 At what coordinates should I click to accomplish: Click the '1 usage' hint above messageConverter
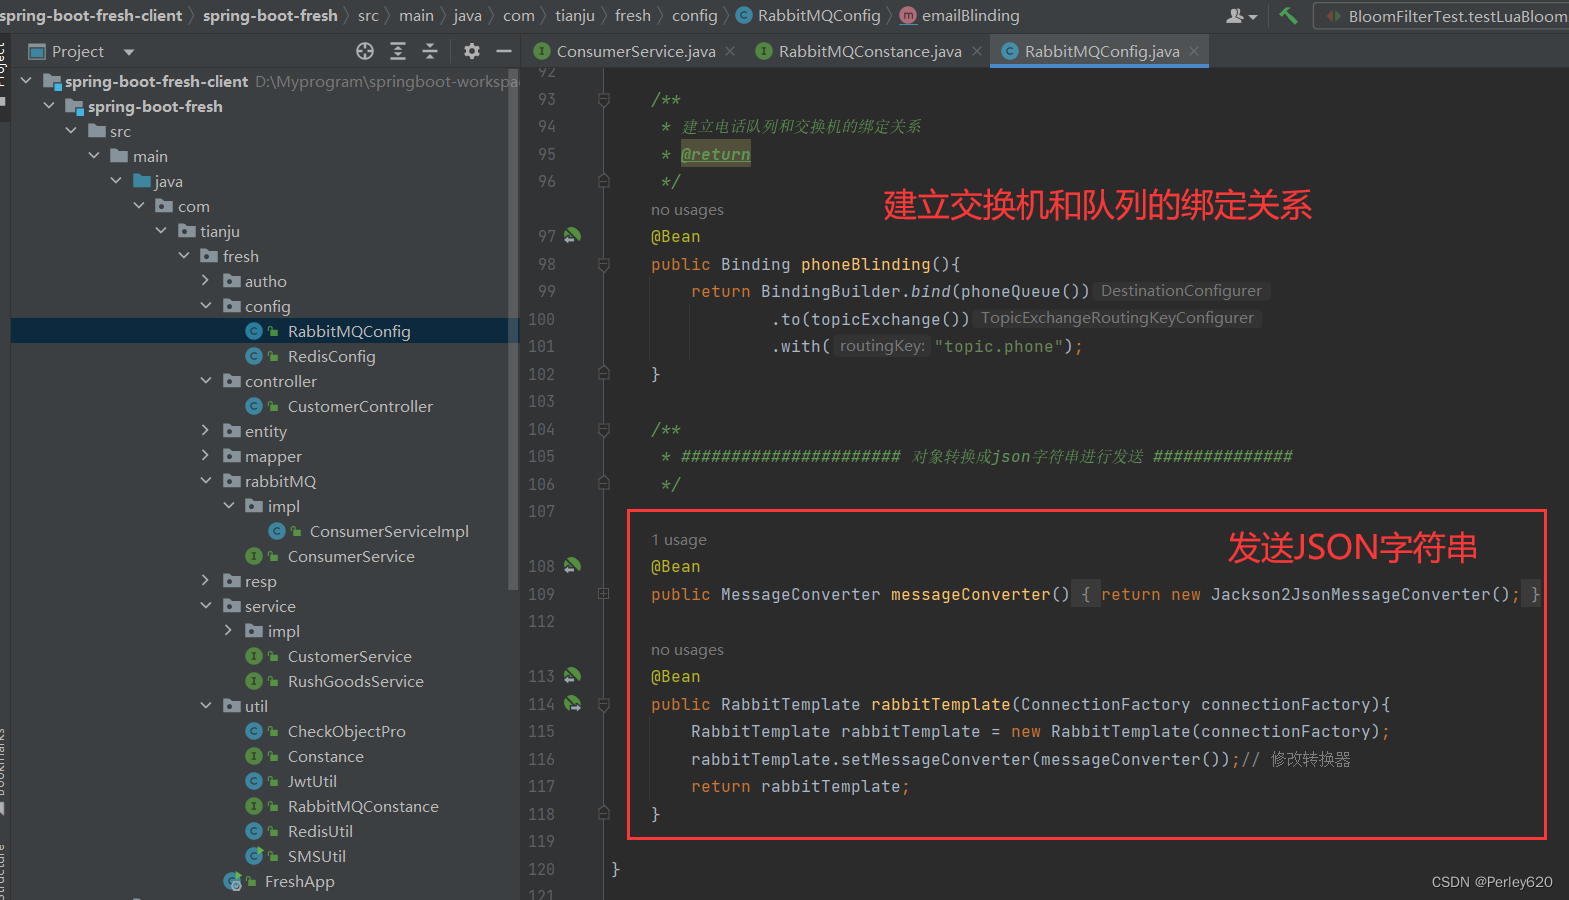[x=679, y=540]
